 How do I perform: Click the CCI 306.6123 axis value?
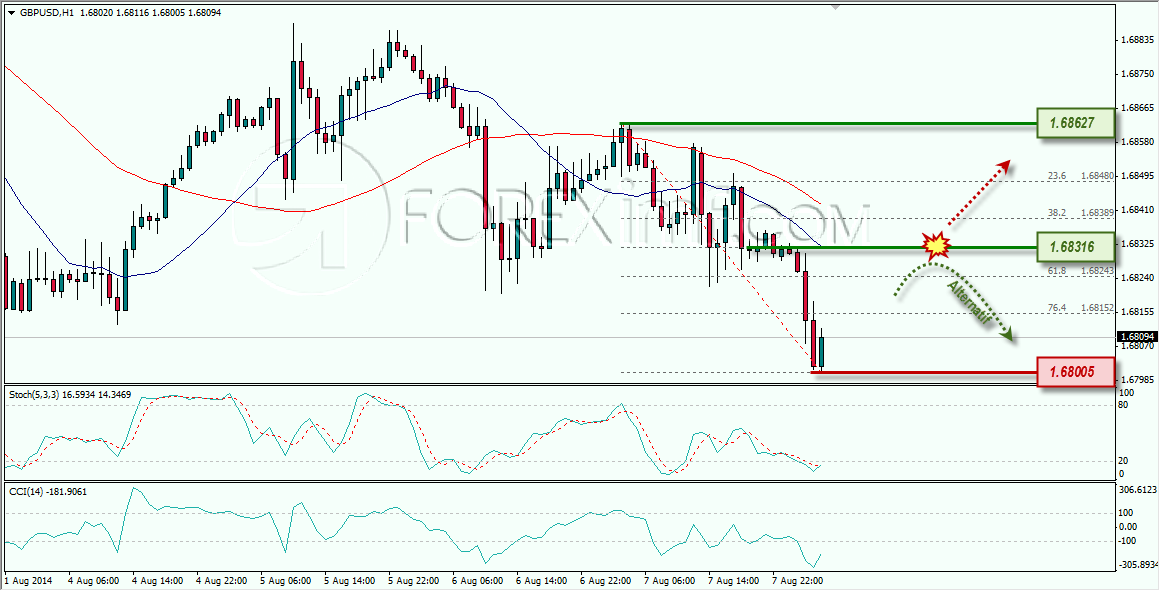pyautogui.click(x=1139, y=490)
